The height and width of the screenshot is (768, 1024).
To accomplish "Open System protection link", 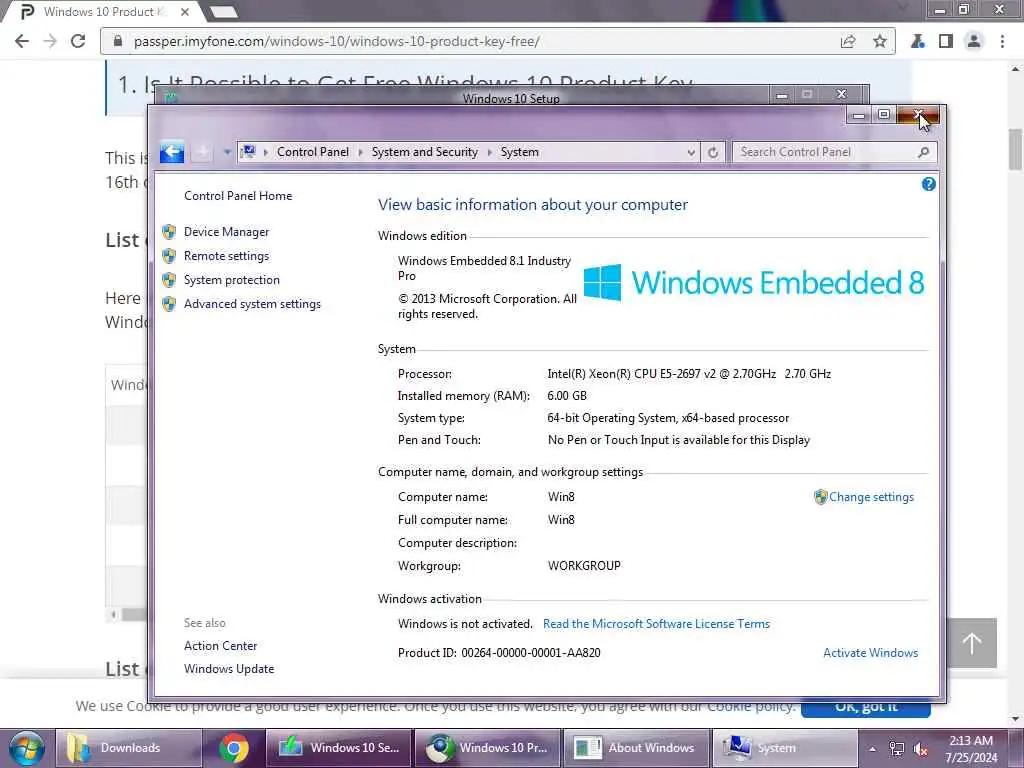I will coord(232,280).
